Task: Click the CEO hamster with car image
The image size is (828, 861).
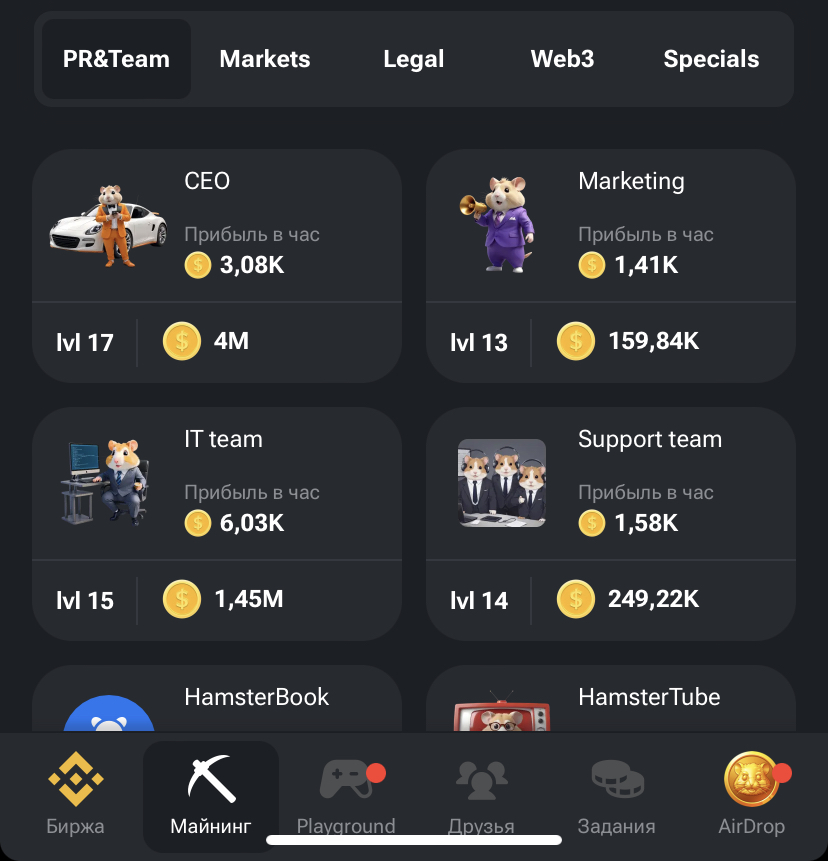Action: 109,225
